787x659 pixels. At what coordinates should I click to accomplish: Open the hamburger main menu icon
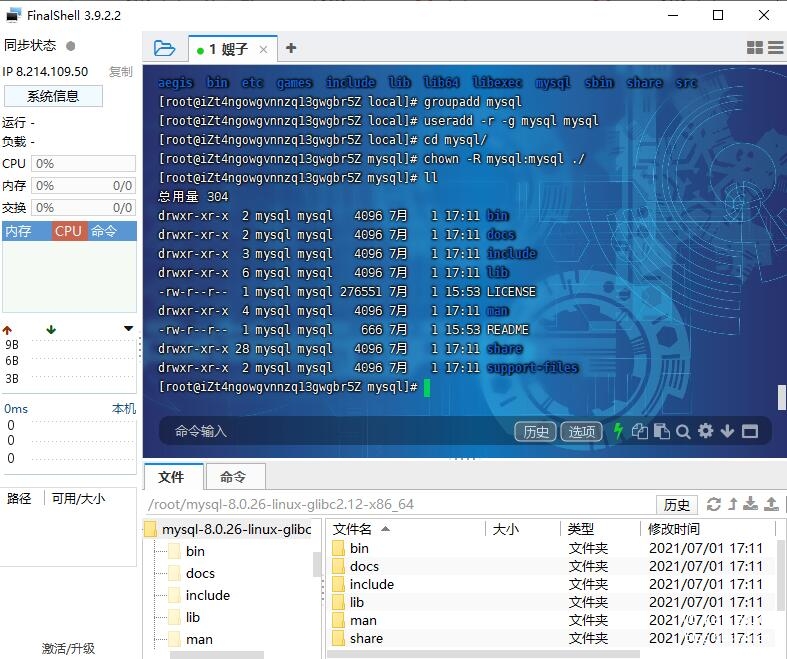click(x=775, y=48)
